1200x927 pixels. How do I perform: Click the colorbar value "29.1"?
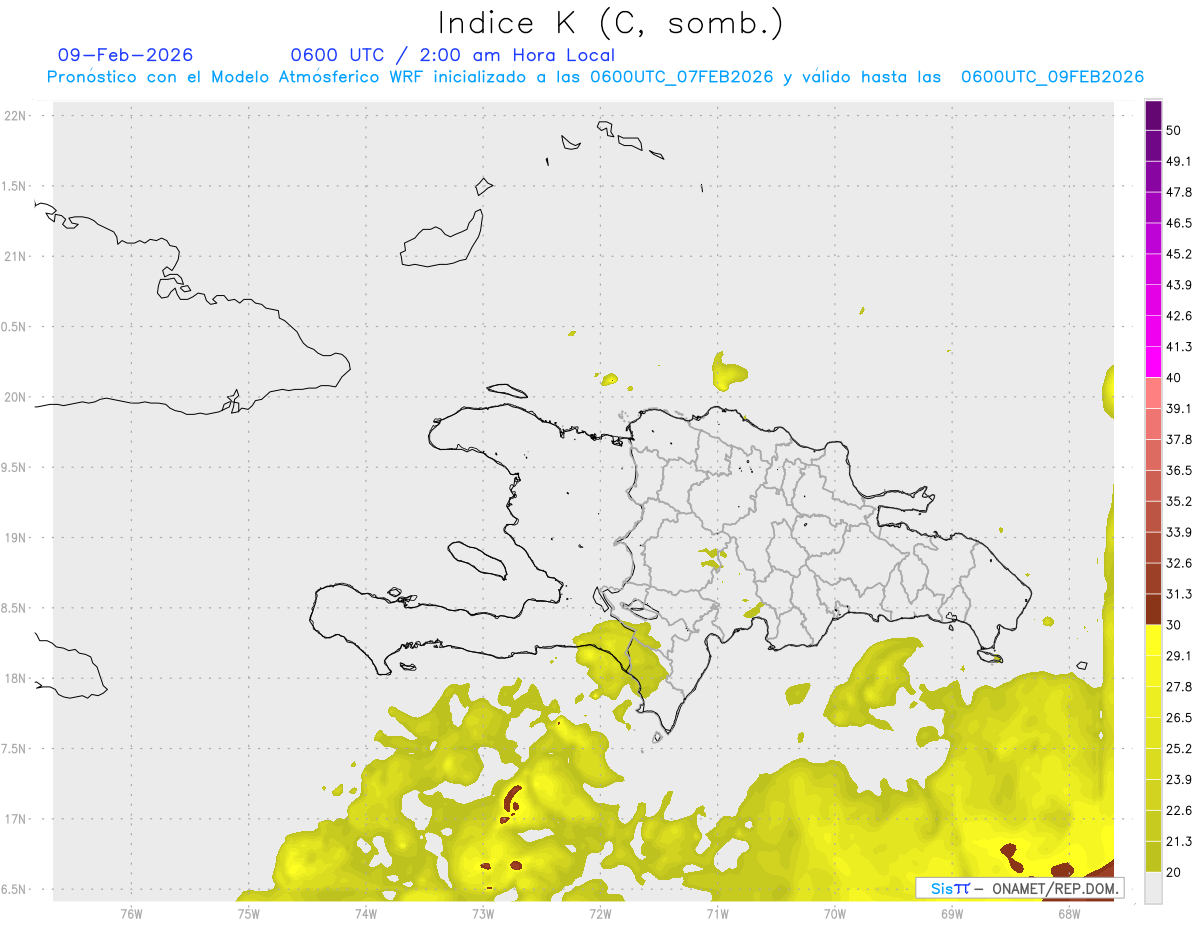coord(1179,656)
